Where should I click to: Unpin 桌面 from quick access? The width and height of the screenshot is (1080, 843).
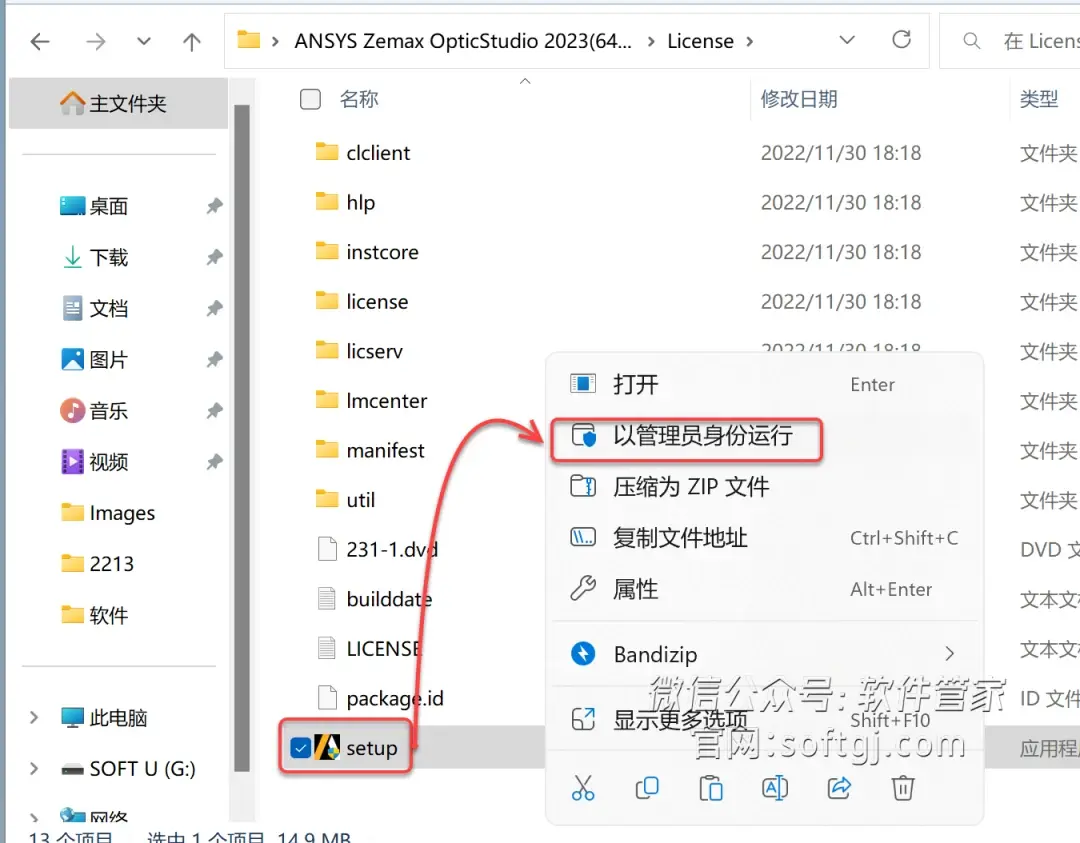pos(214,206)
